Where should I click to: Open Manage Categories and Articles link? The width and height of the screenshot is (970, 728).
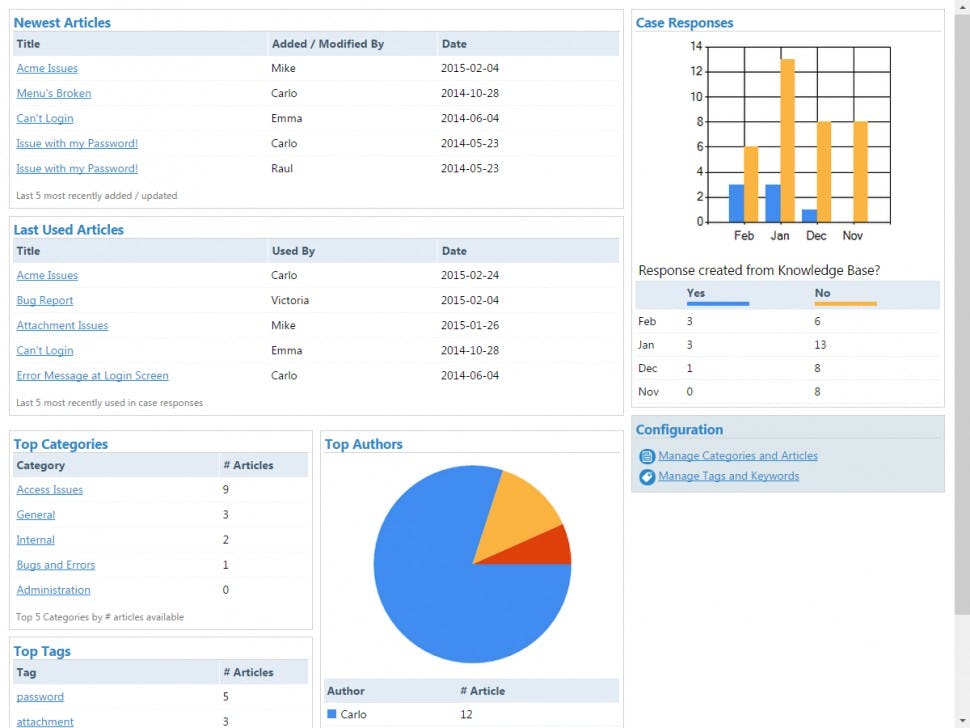[737, 456]
